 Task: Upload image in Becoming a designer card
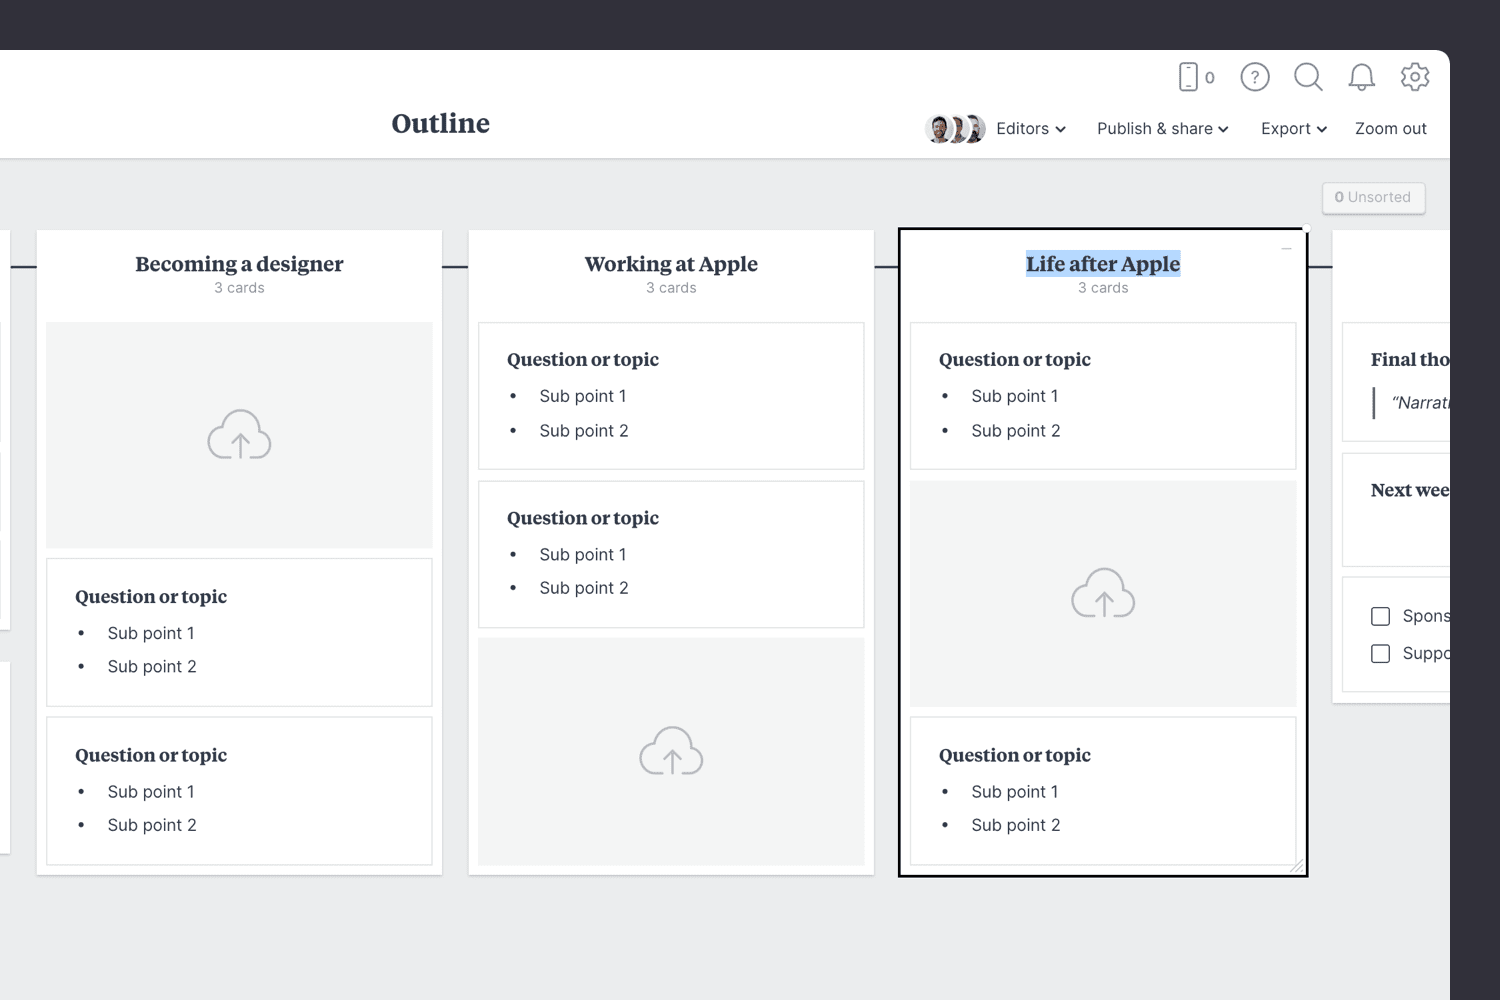point(239,435)
